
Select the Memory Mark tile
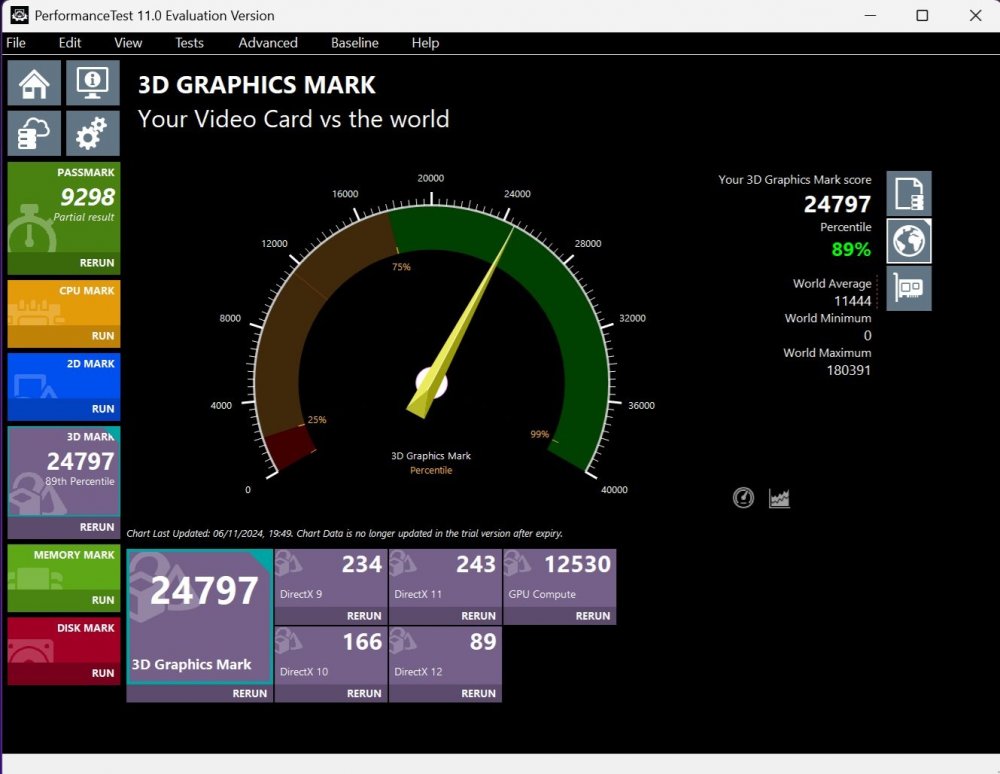(x=64, y=567)
